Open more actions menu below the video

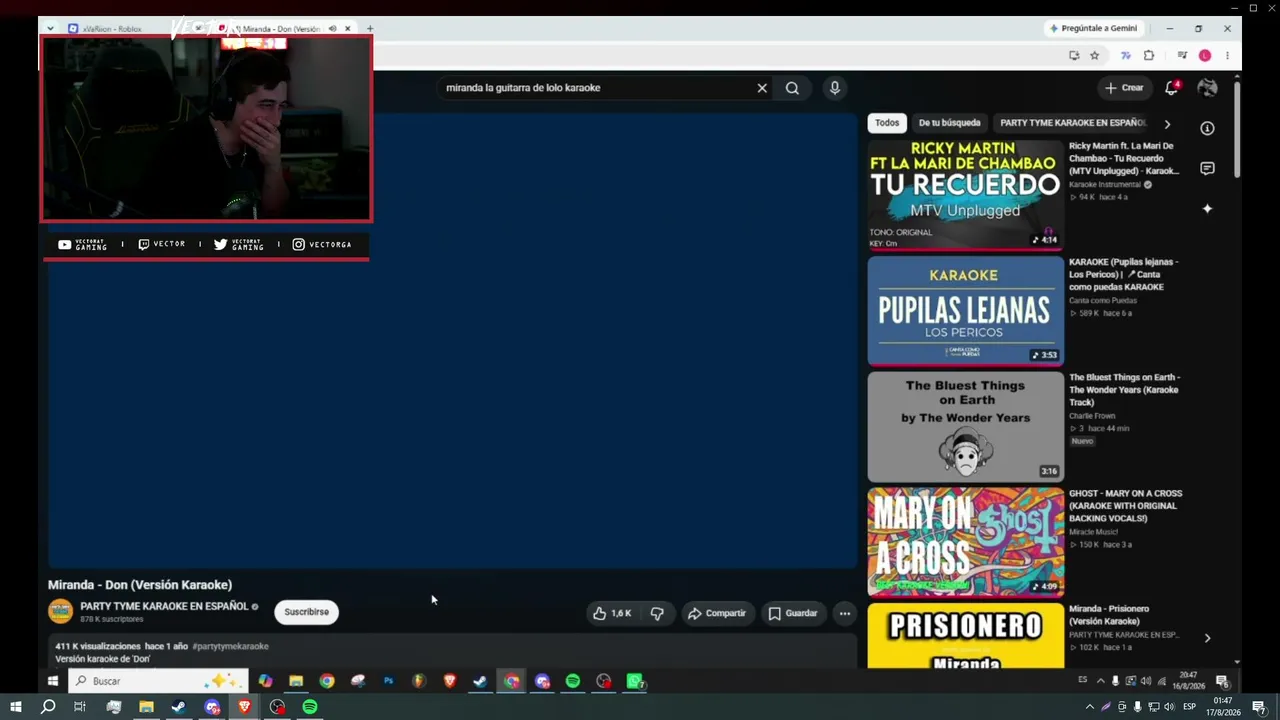(x=845, y=613)
